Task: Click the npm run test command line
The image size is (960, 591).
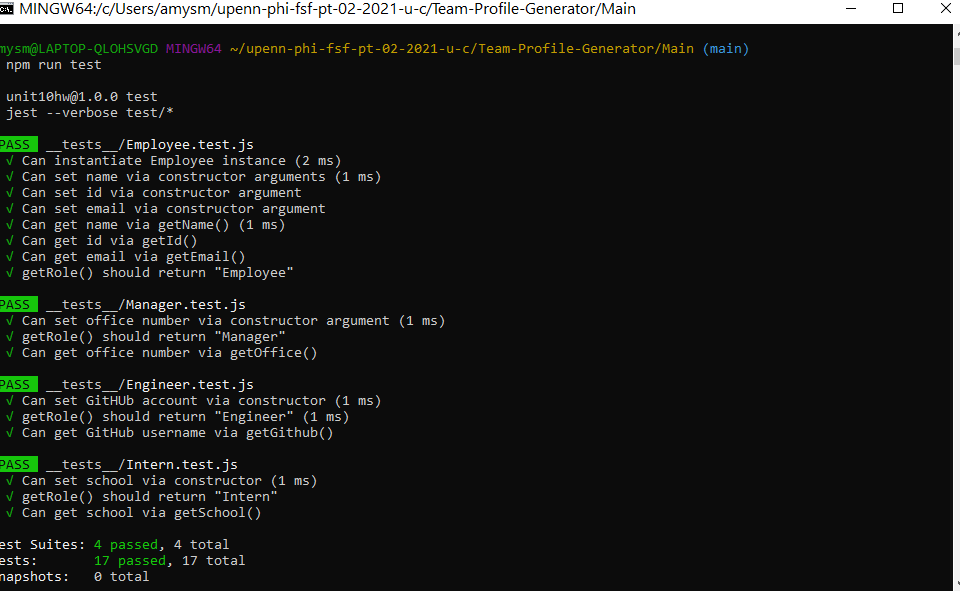Action: click(x=50, y=63)
